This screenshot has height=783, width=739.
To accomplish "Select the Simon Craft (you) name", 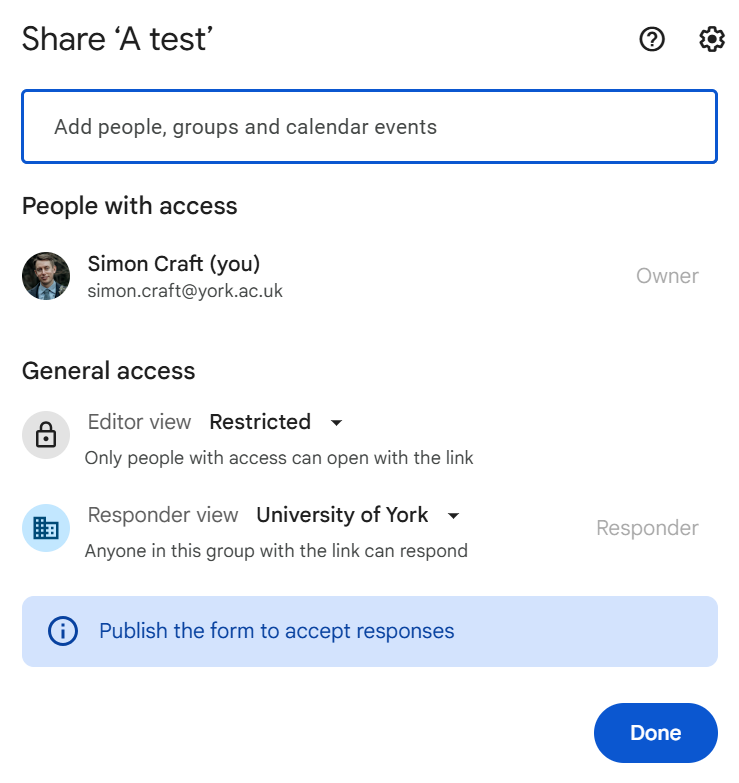I will 174,264.
